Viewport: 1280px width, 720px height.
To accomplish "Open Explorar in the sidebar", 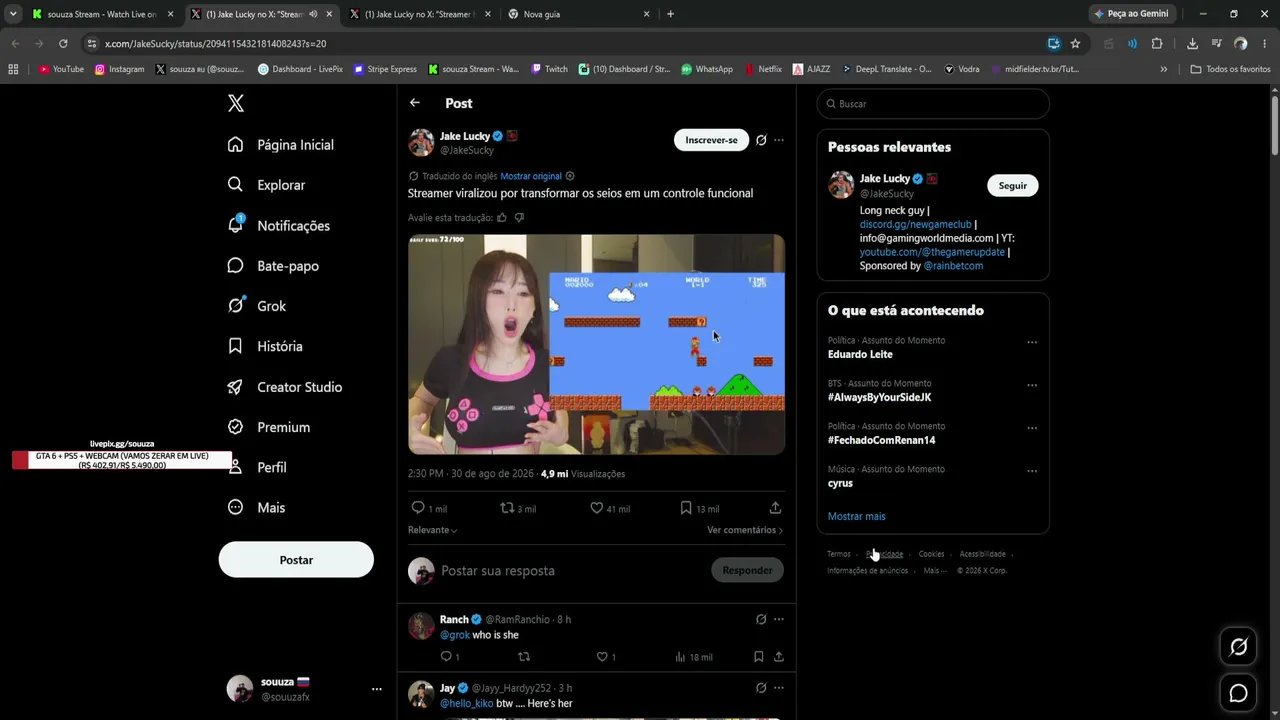I will [266, 185].
